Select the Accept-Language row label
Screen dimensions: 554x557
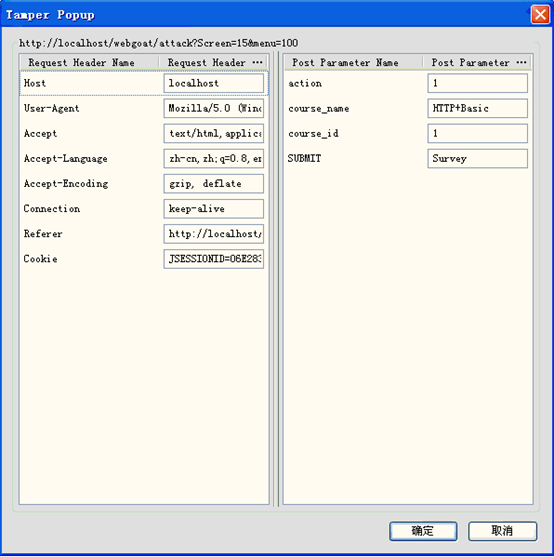click(x=65, y=159)
